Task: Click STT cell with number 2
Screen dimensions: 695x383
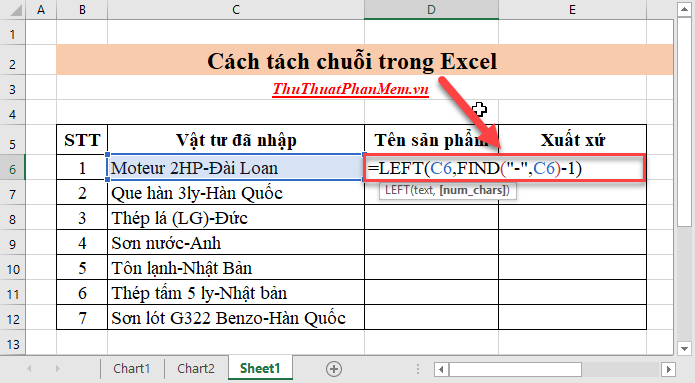Action: pyautogui.click(x=82, y=193)
